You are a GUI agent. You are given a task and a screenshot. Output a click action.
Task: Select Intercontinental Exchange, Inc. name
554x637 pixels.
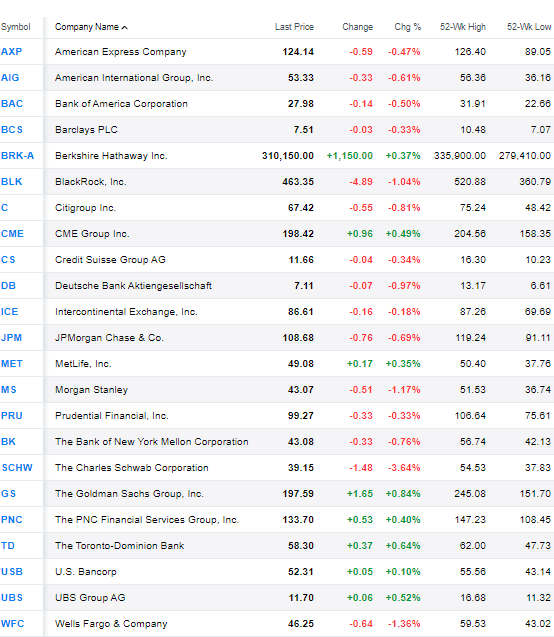pos(126,312)
